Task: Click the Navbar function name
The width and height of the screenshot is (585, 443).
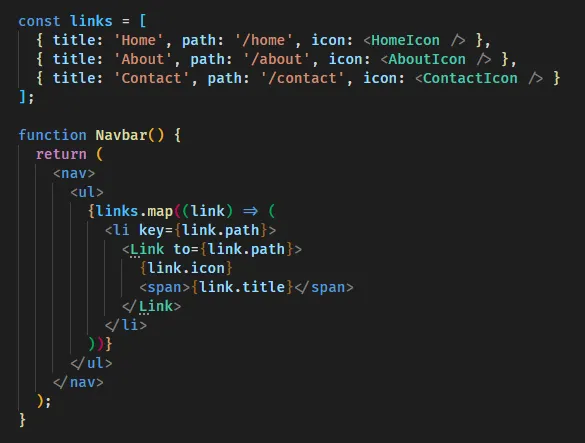Action: [x=121, y=135]
